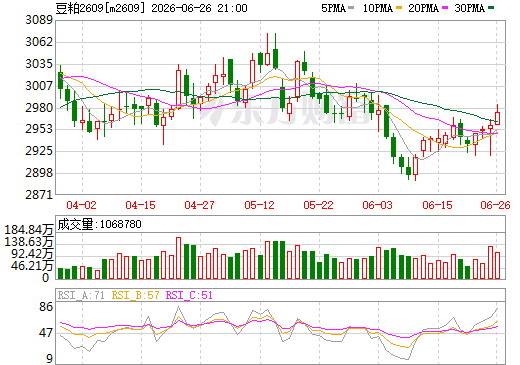Image resolution: width=520 pixels, height=365 pixels.
Task: Click the 06-15 date label
Action: coord(437,205)
